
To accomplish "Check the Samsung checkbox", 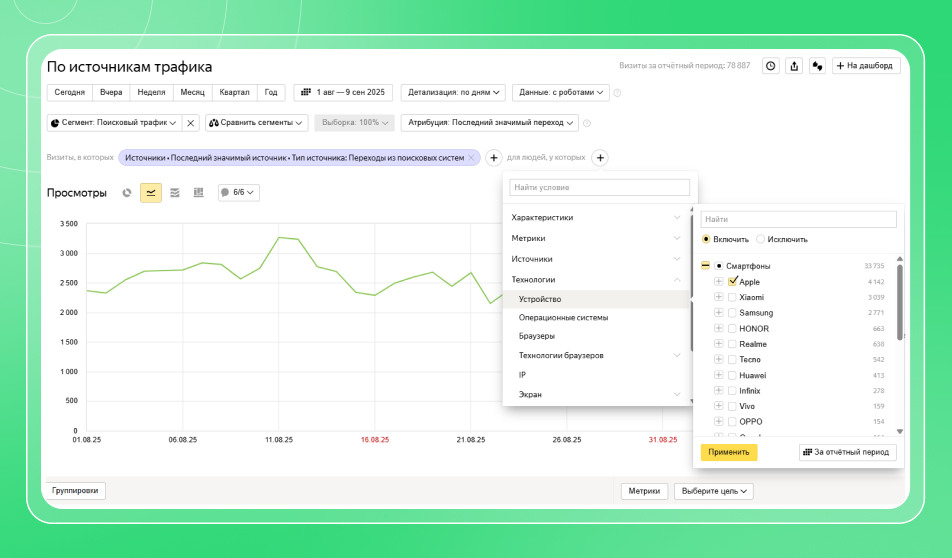I will tap(732, 312).
